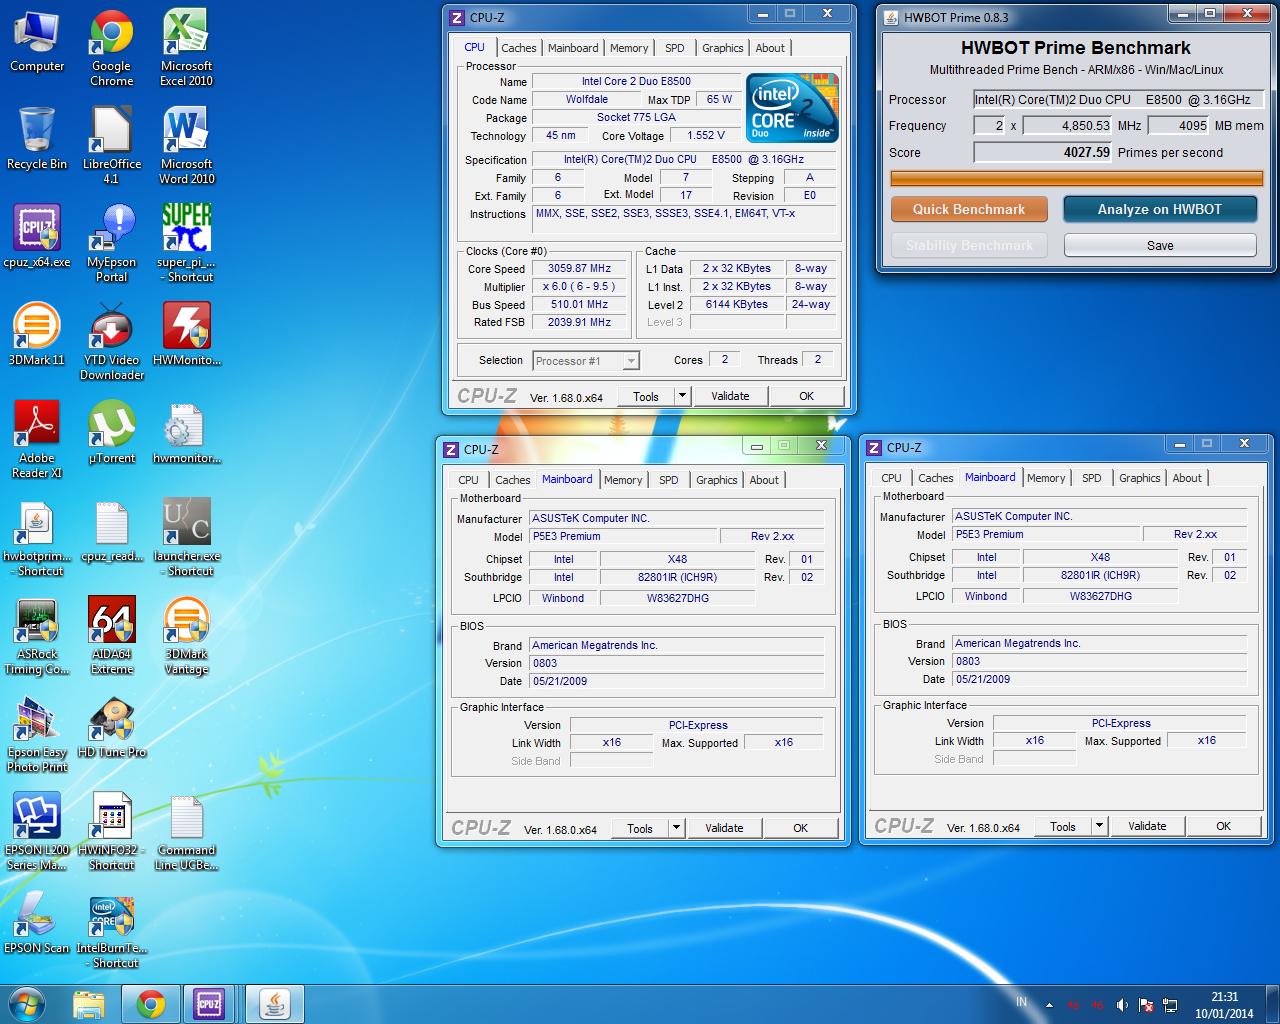The height and width of the screenshot is (1024, 1280).
Task: Select cpuz_x64.exe desktop icon
Action: tap(37, 236)
